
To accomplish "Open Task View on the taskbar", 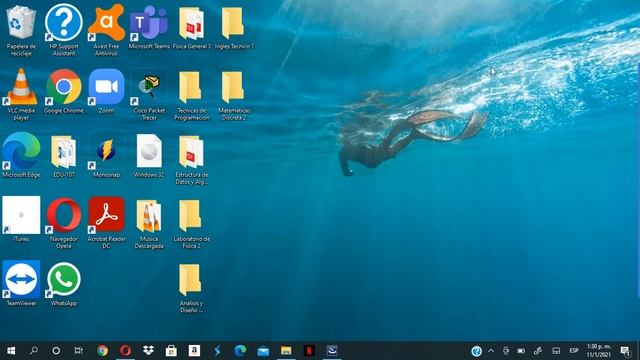I will [79, 351].
